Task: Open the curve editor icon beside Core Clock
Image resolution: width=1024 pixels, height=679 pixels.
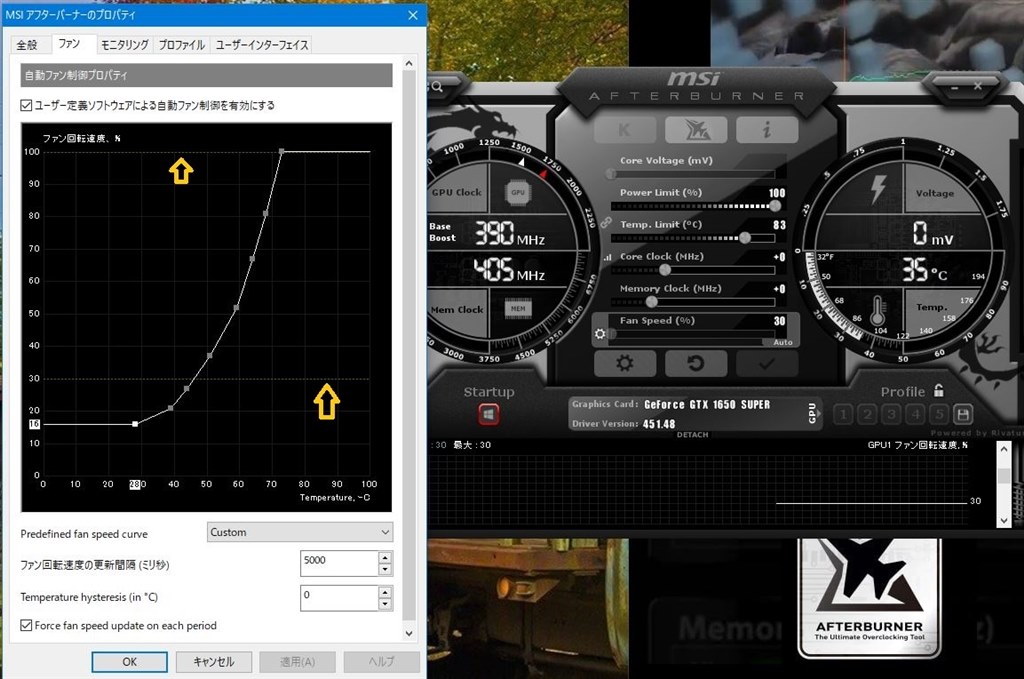Action: tap(607, 257)
